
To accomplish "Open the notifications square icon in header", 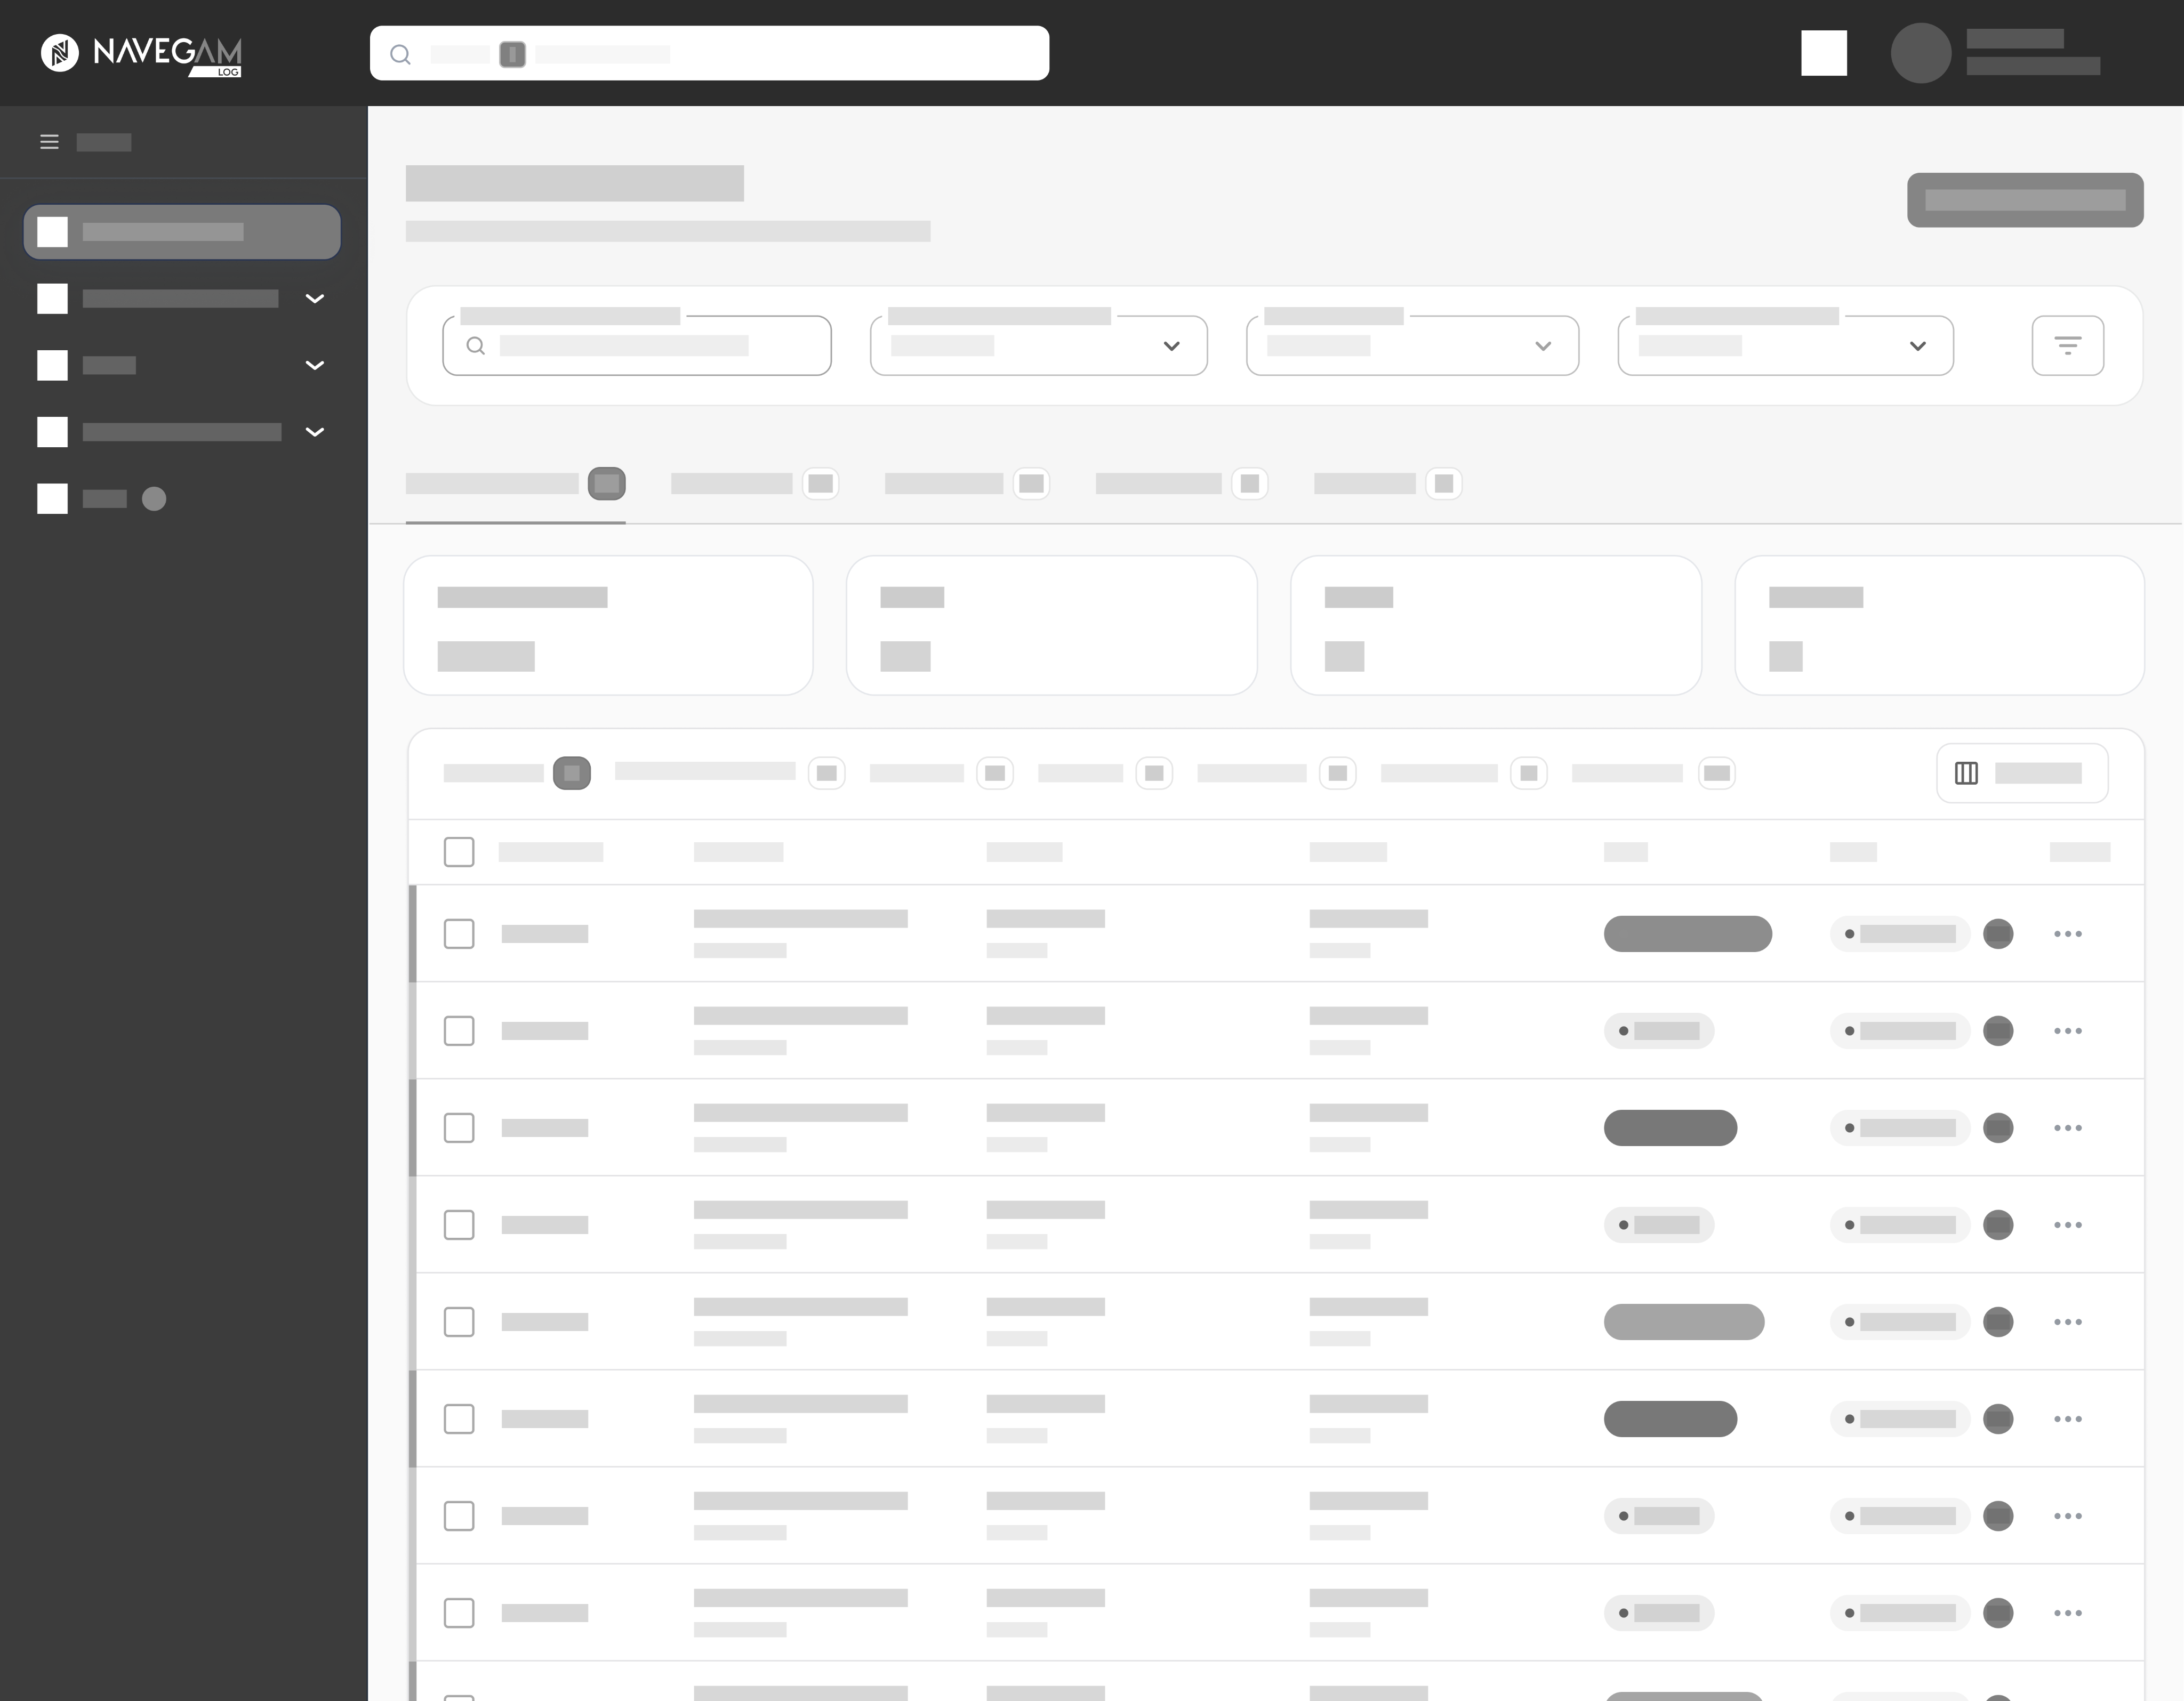I will coord(1824,53).
